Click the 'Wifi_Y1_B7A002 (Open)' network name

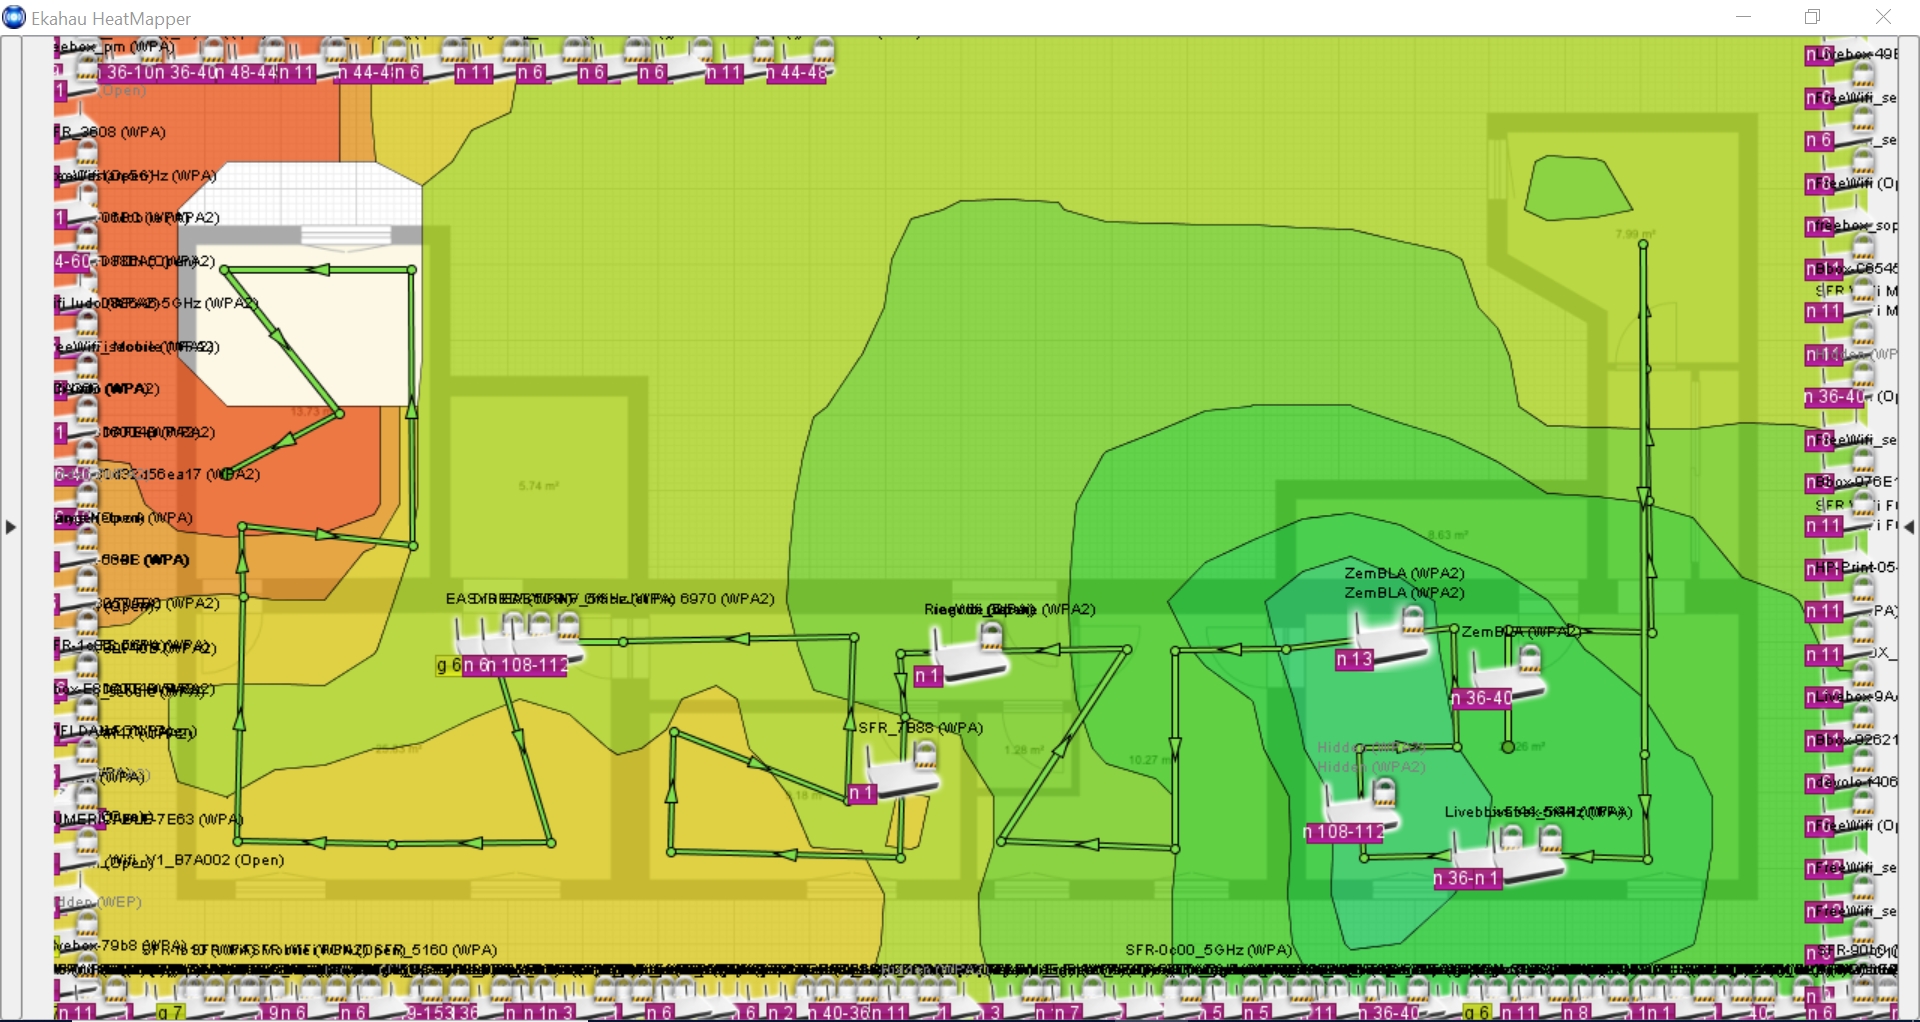[x=196, y=860]
